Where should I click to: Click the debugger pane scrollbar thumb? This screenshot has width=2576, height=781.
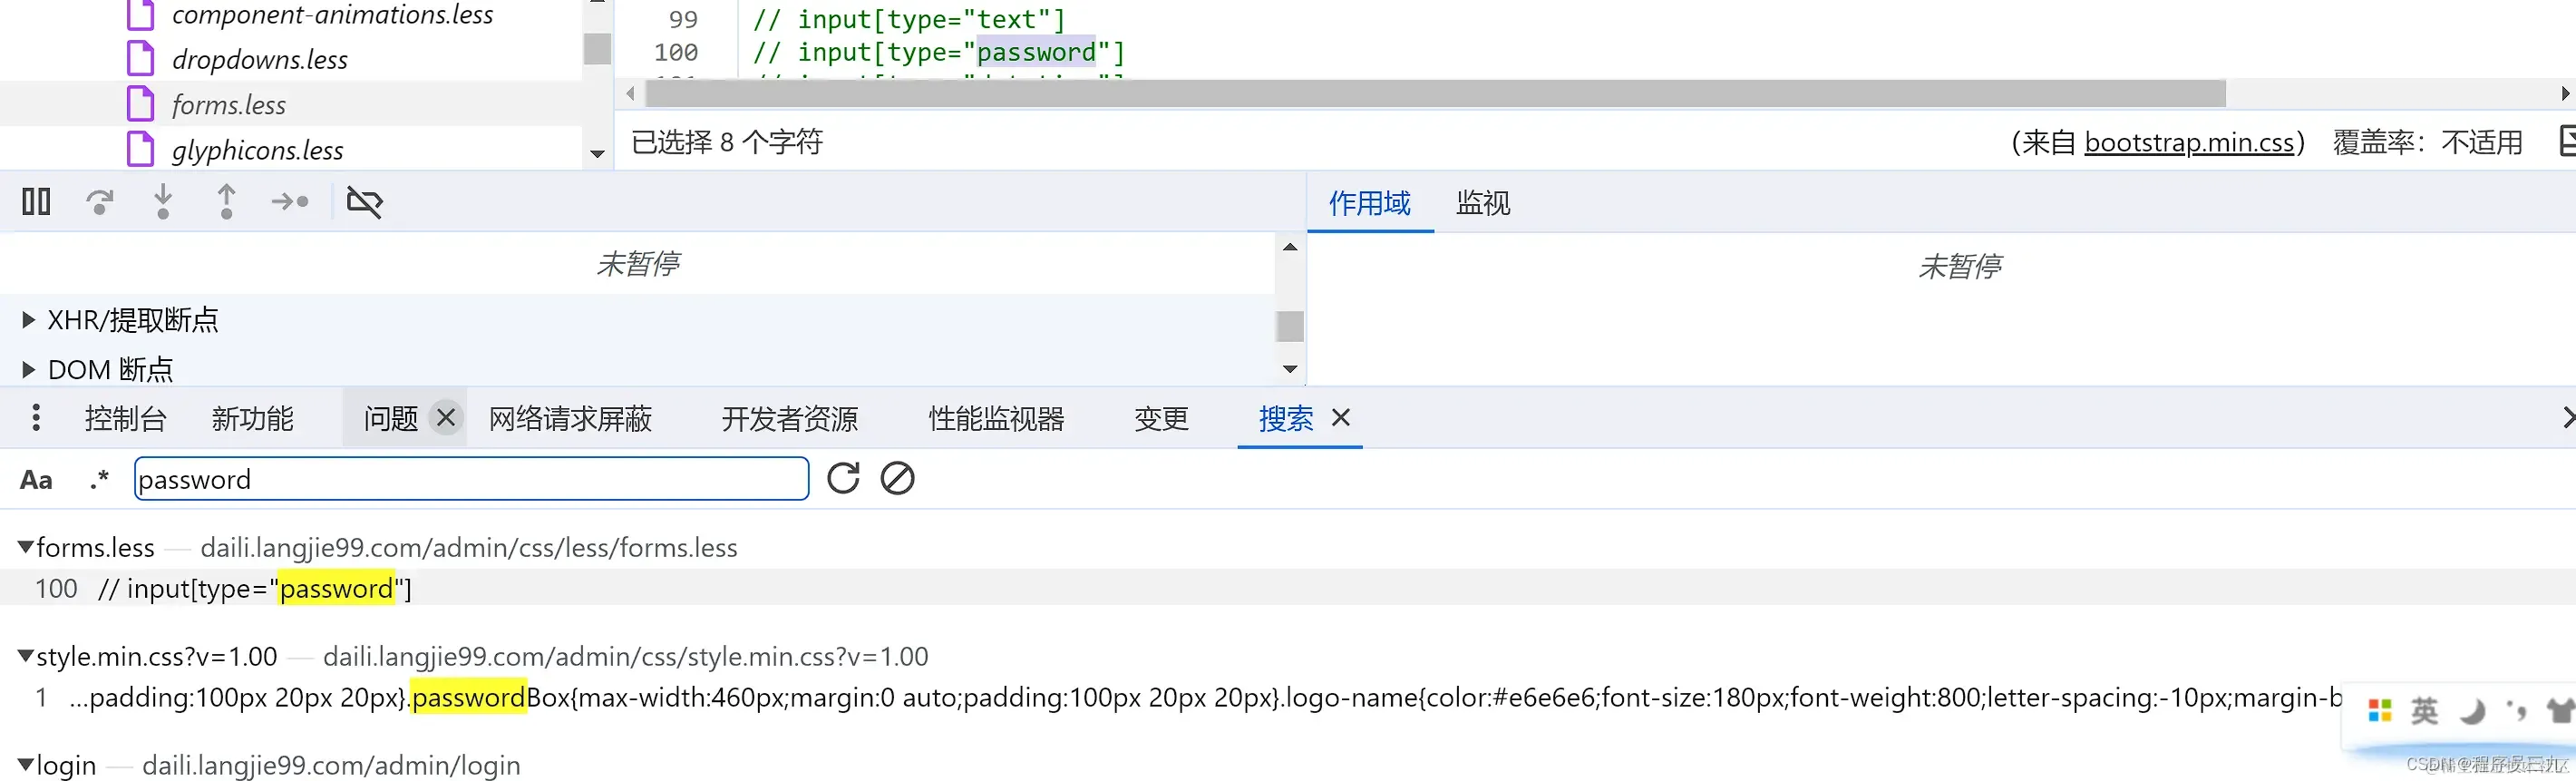point(1290,326)
